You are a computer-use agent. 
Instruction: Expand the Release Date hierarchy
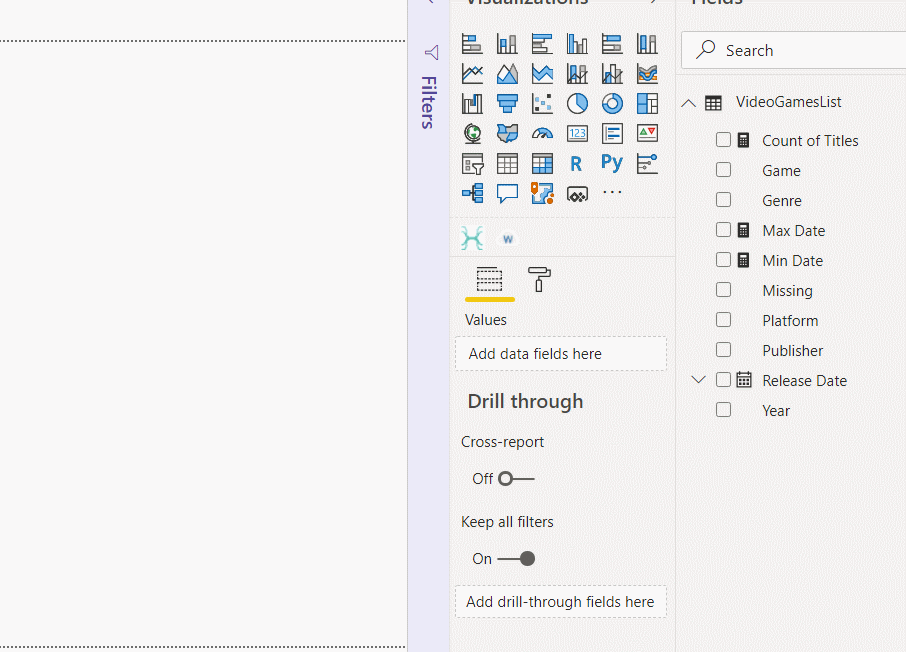pos(699,380)
